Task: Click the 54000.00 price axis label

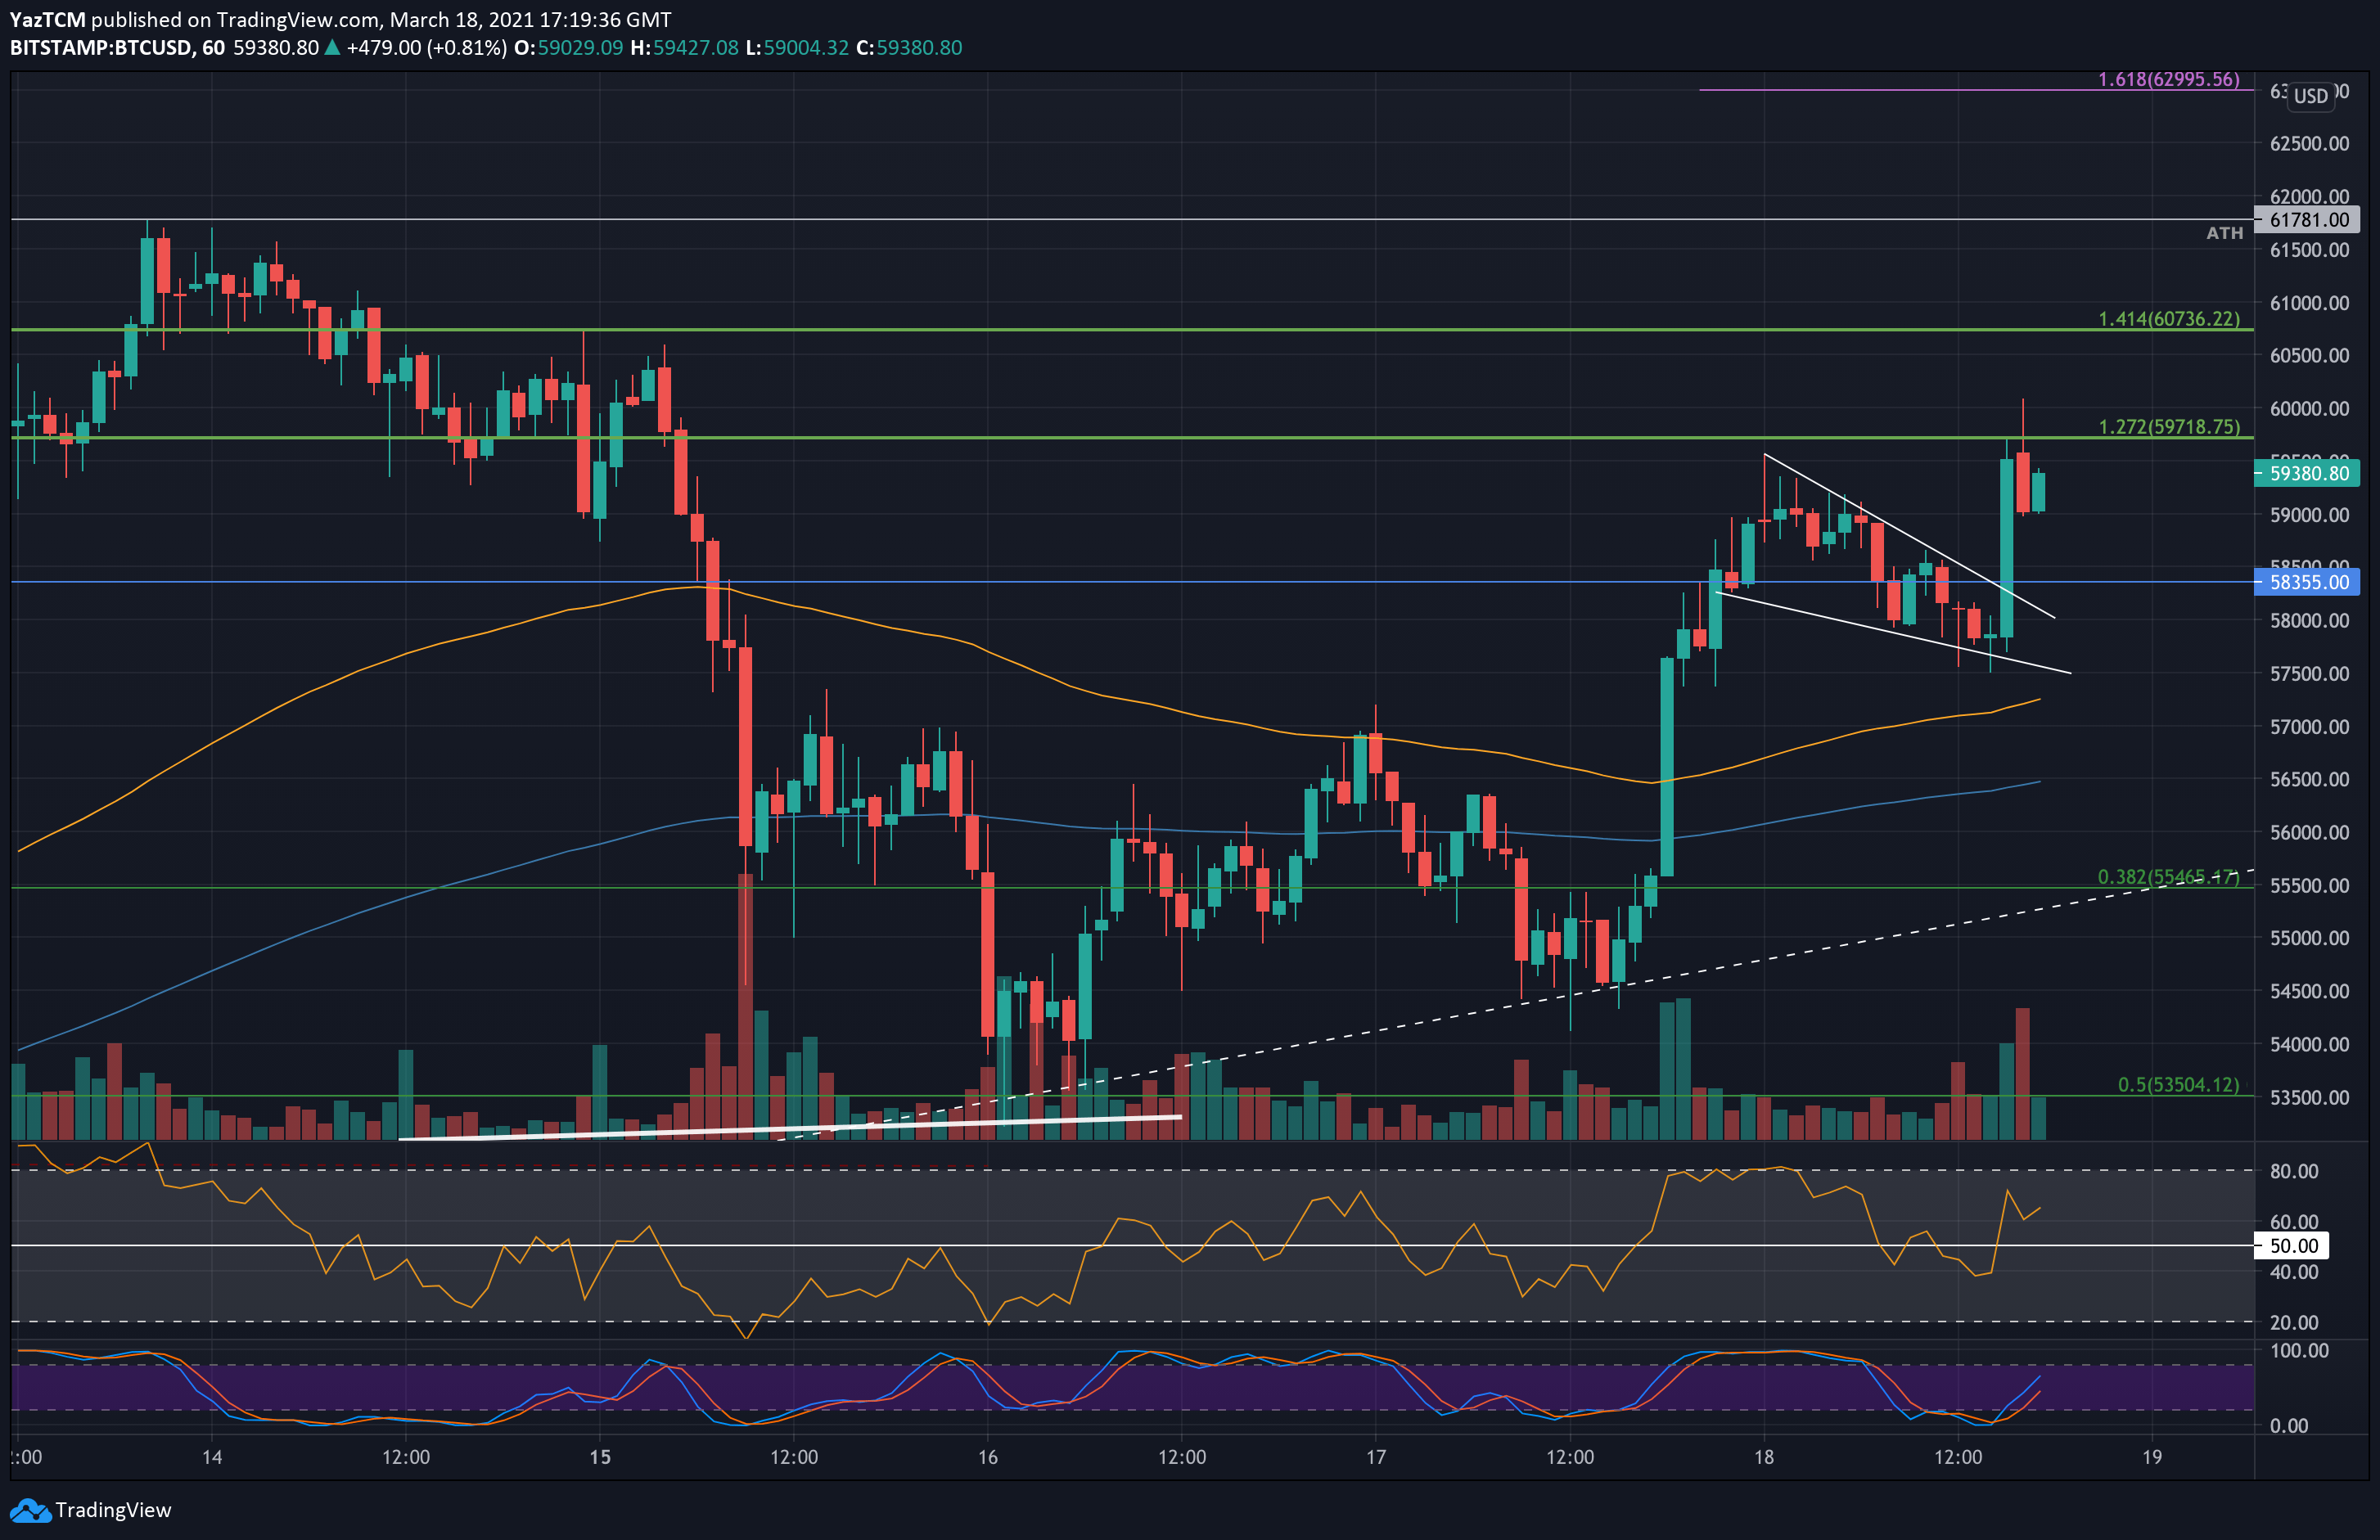Action: 2309,1045
